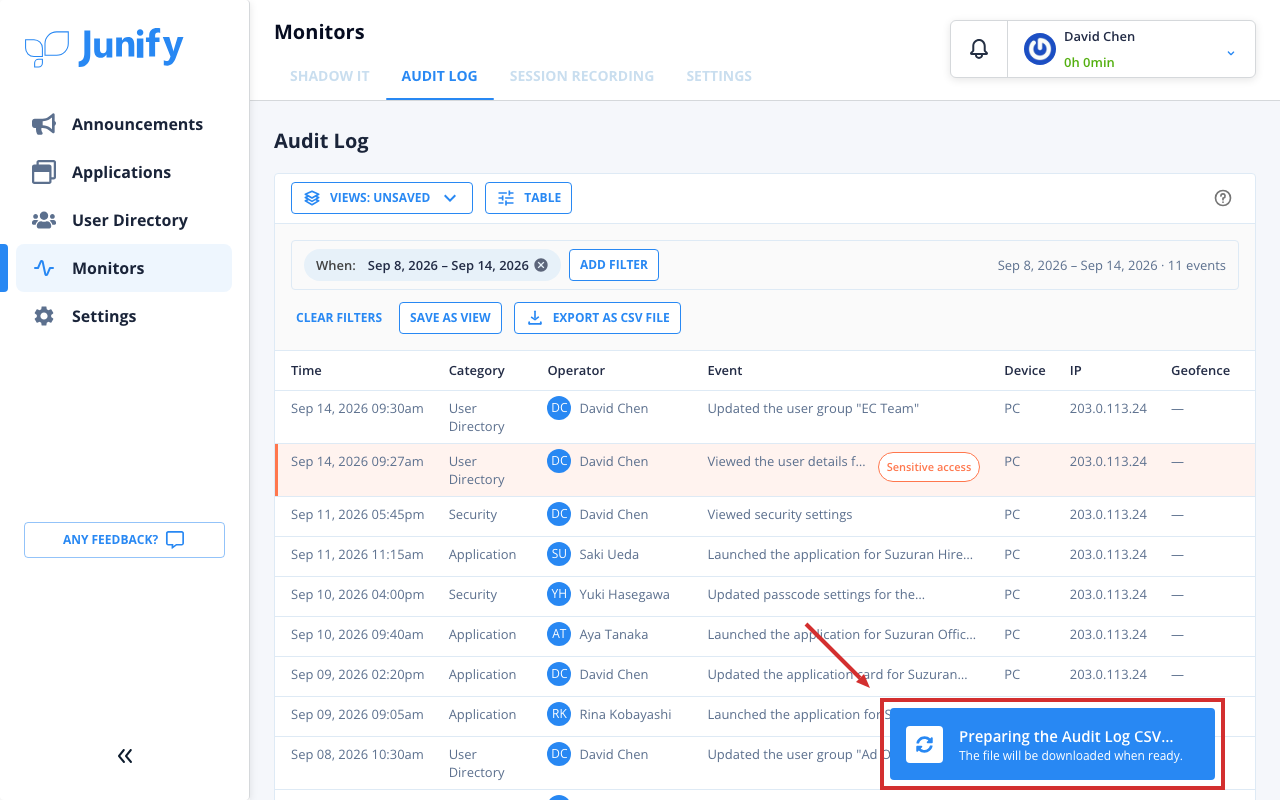The image size is (1280, 800).
Task: Select event 'Viewed security settings'
Action: 780,514
